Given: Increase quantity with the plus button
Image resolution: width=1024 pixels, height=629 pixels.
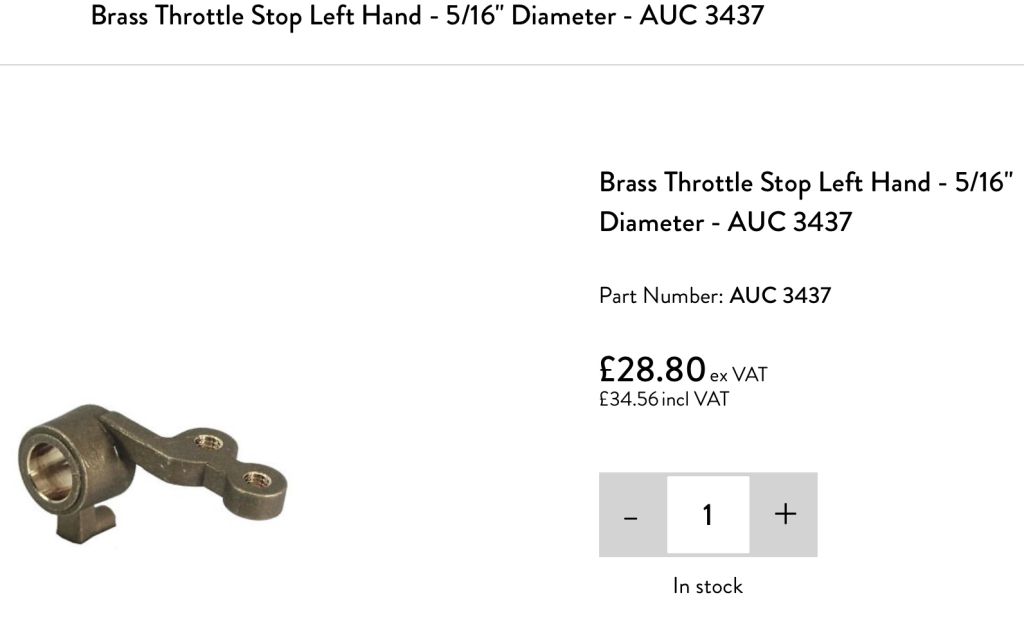Looking at the screenshot, I should [x=784, y=515].
